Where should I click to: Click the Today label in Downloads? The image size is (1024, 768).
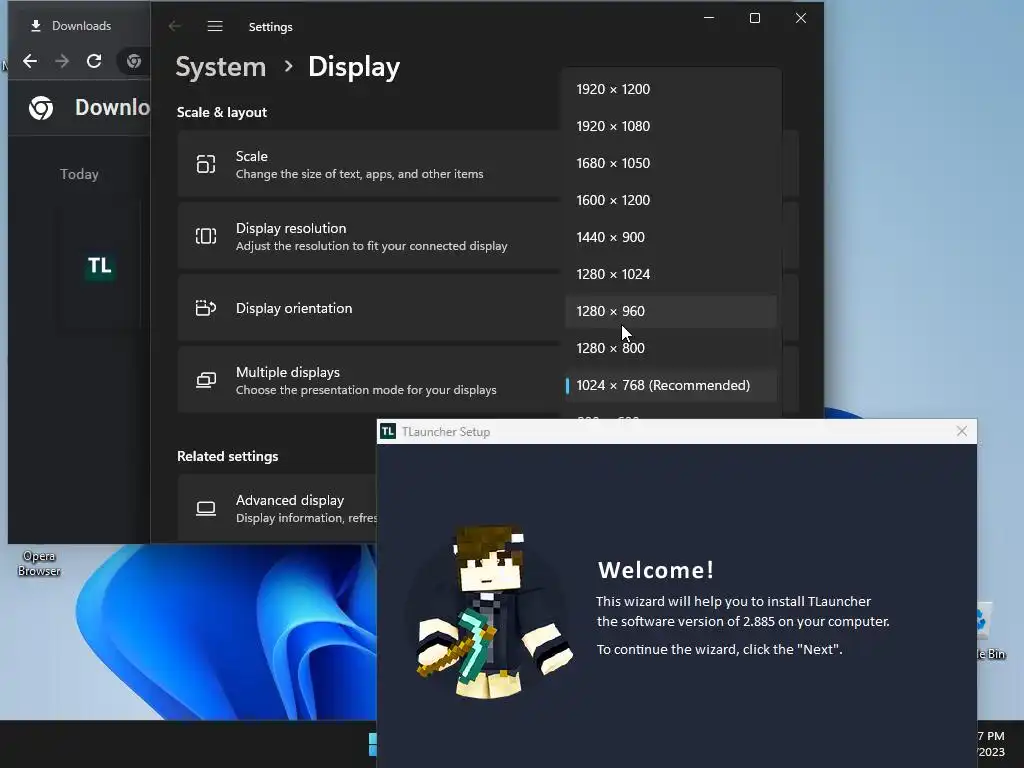(79, 174)
